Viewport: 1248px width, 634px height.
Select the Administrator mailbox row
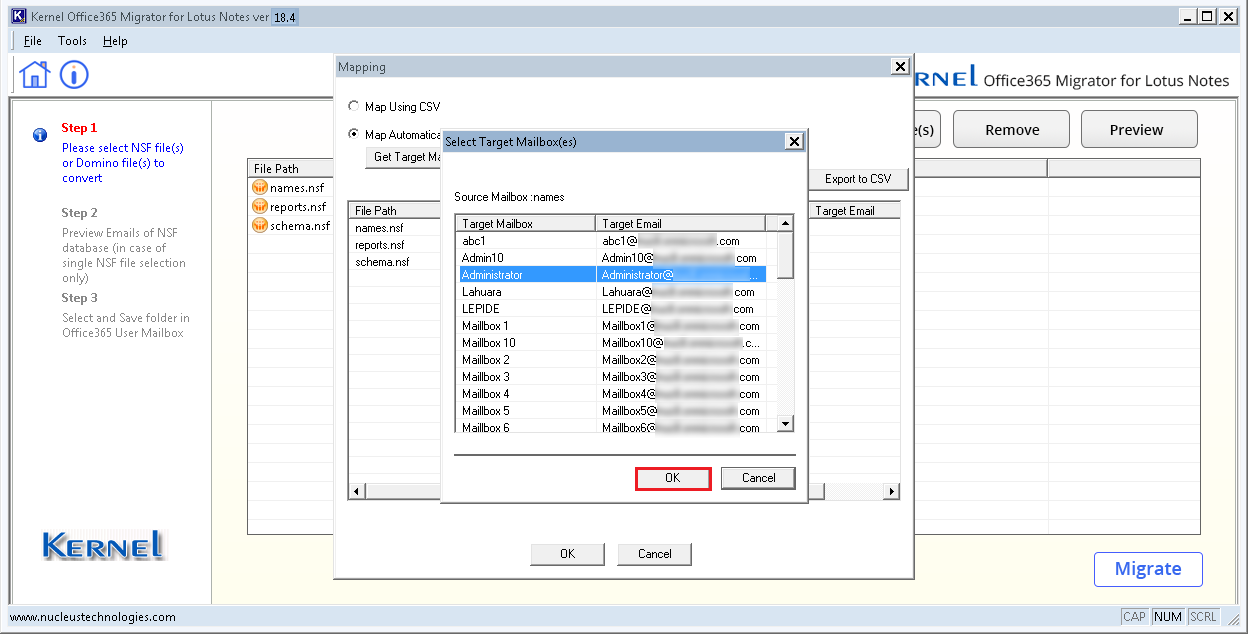pyautogui.click(x=613, y=275)
